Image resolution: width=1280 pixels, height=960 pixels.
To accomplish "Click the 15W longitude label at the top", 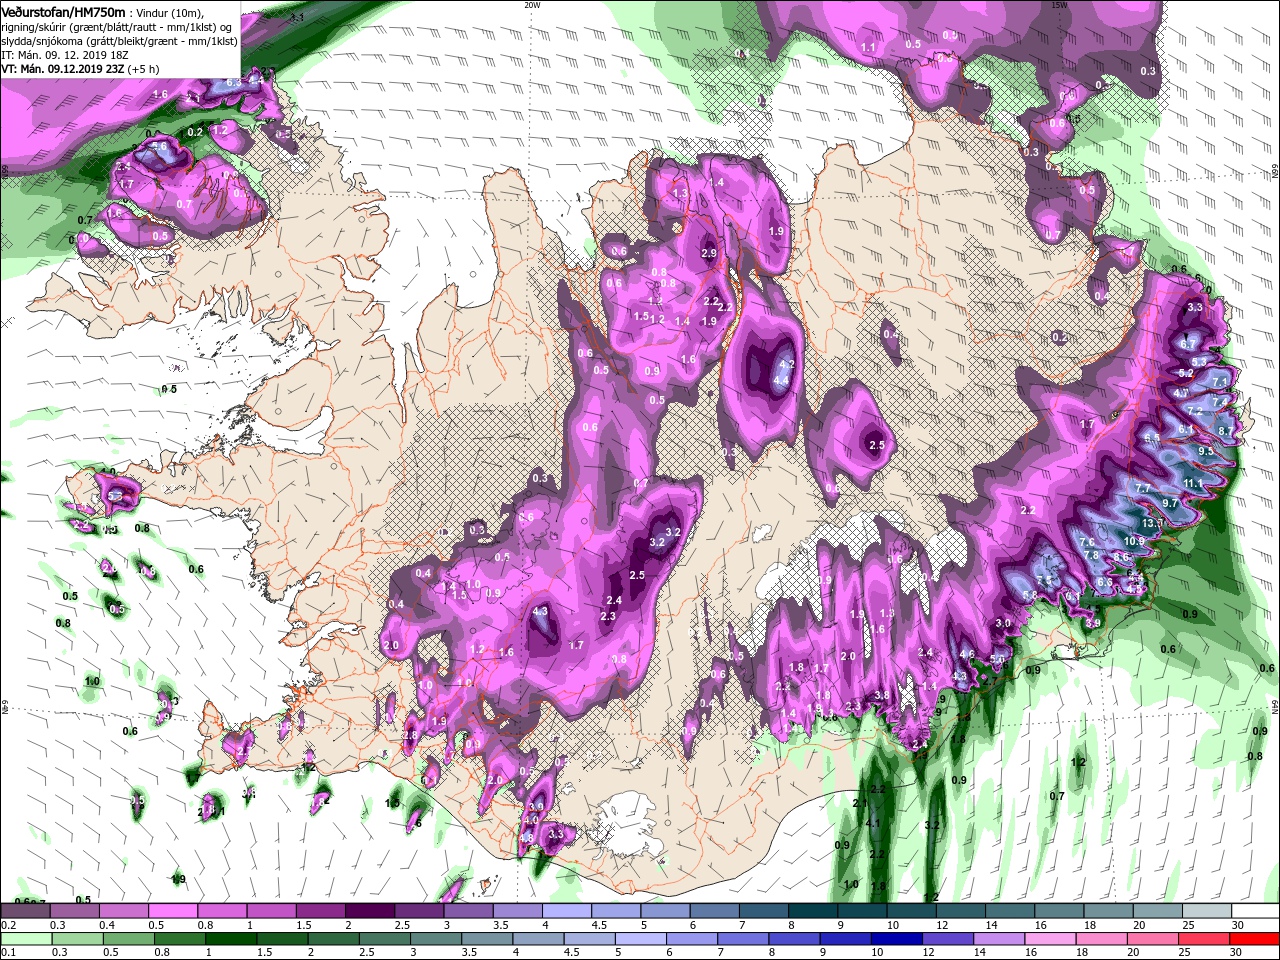I will click(1058, 4).
